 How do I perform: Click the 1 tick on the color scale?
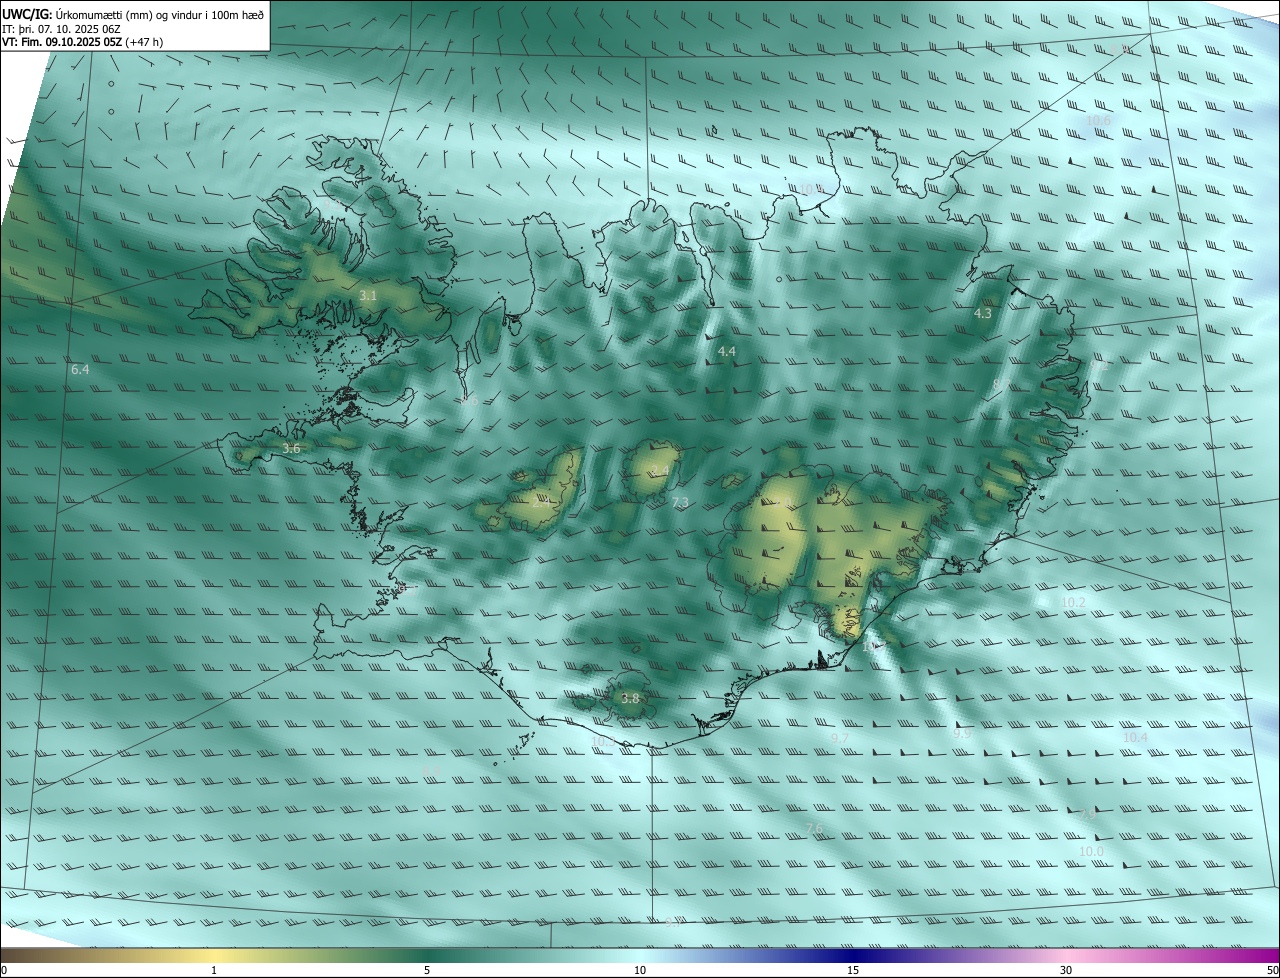(x=214, y=971)
